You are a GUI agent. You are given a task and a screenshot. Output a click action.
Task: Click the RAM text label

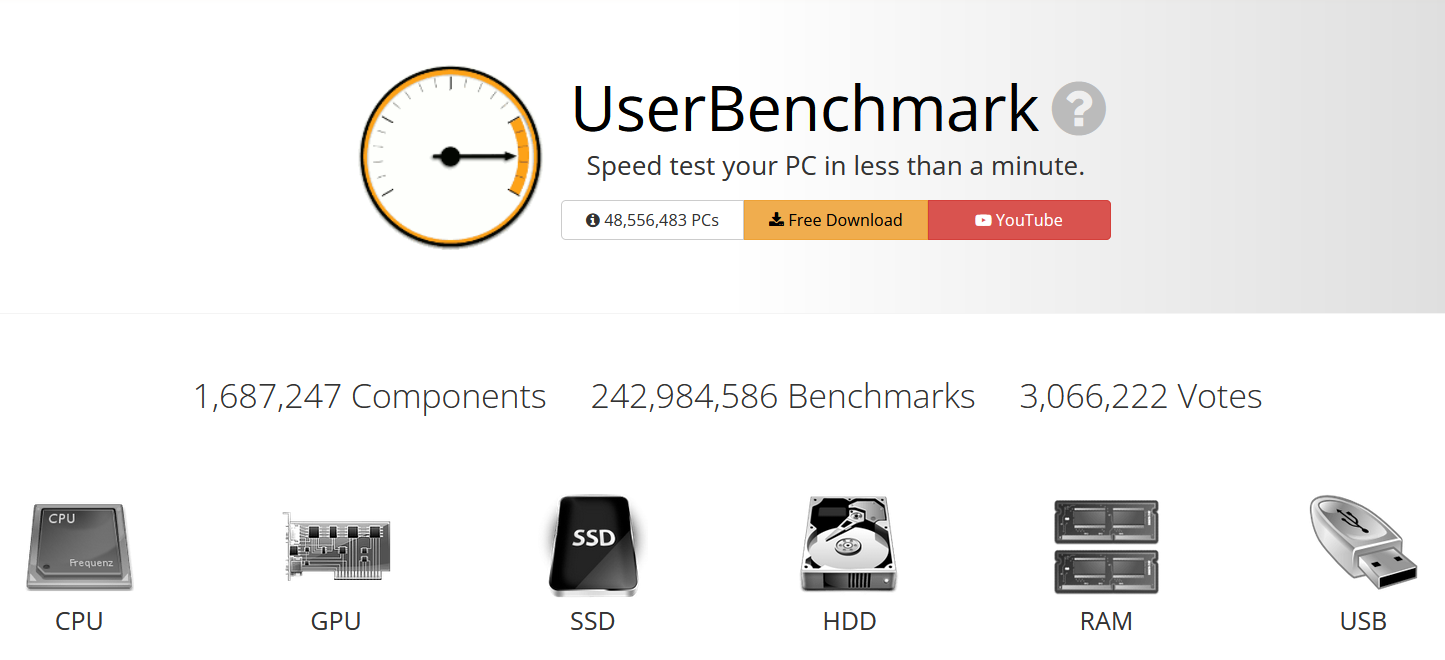[1106, 621]
